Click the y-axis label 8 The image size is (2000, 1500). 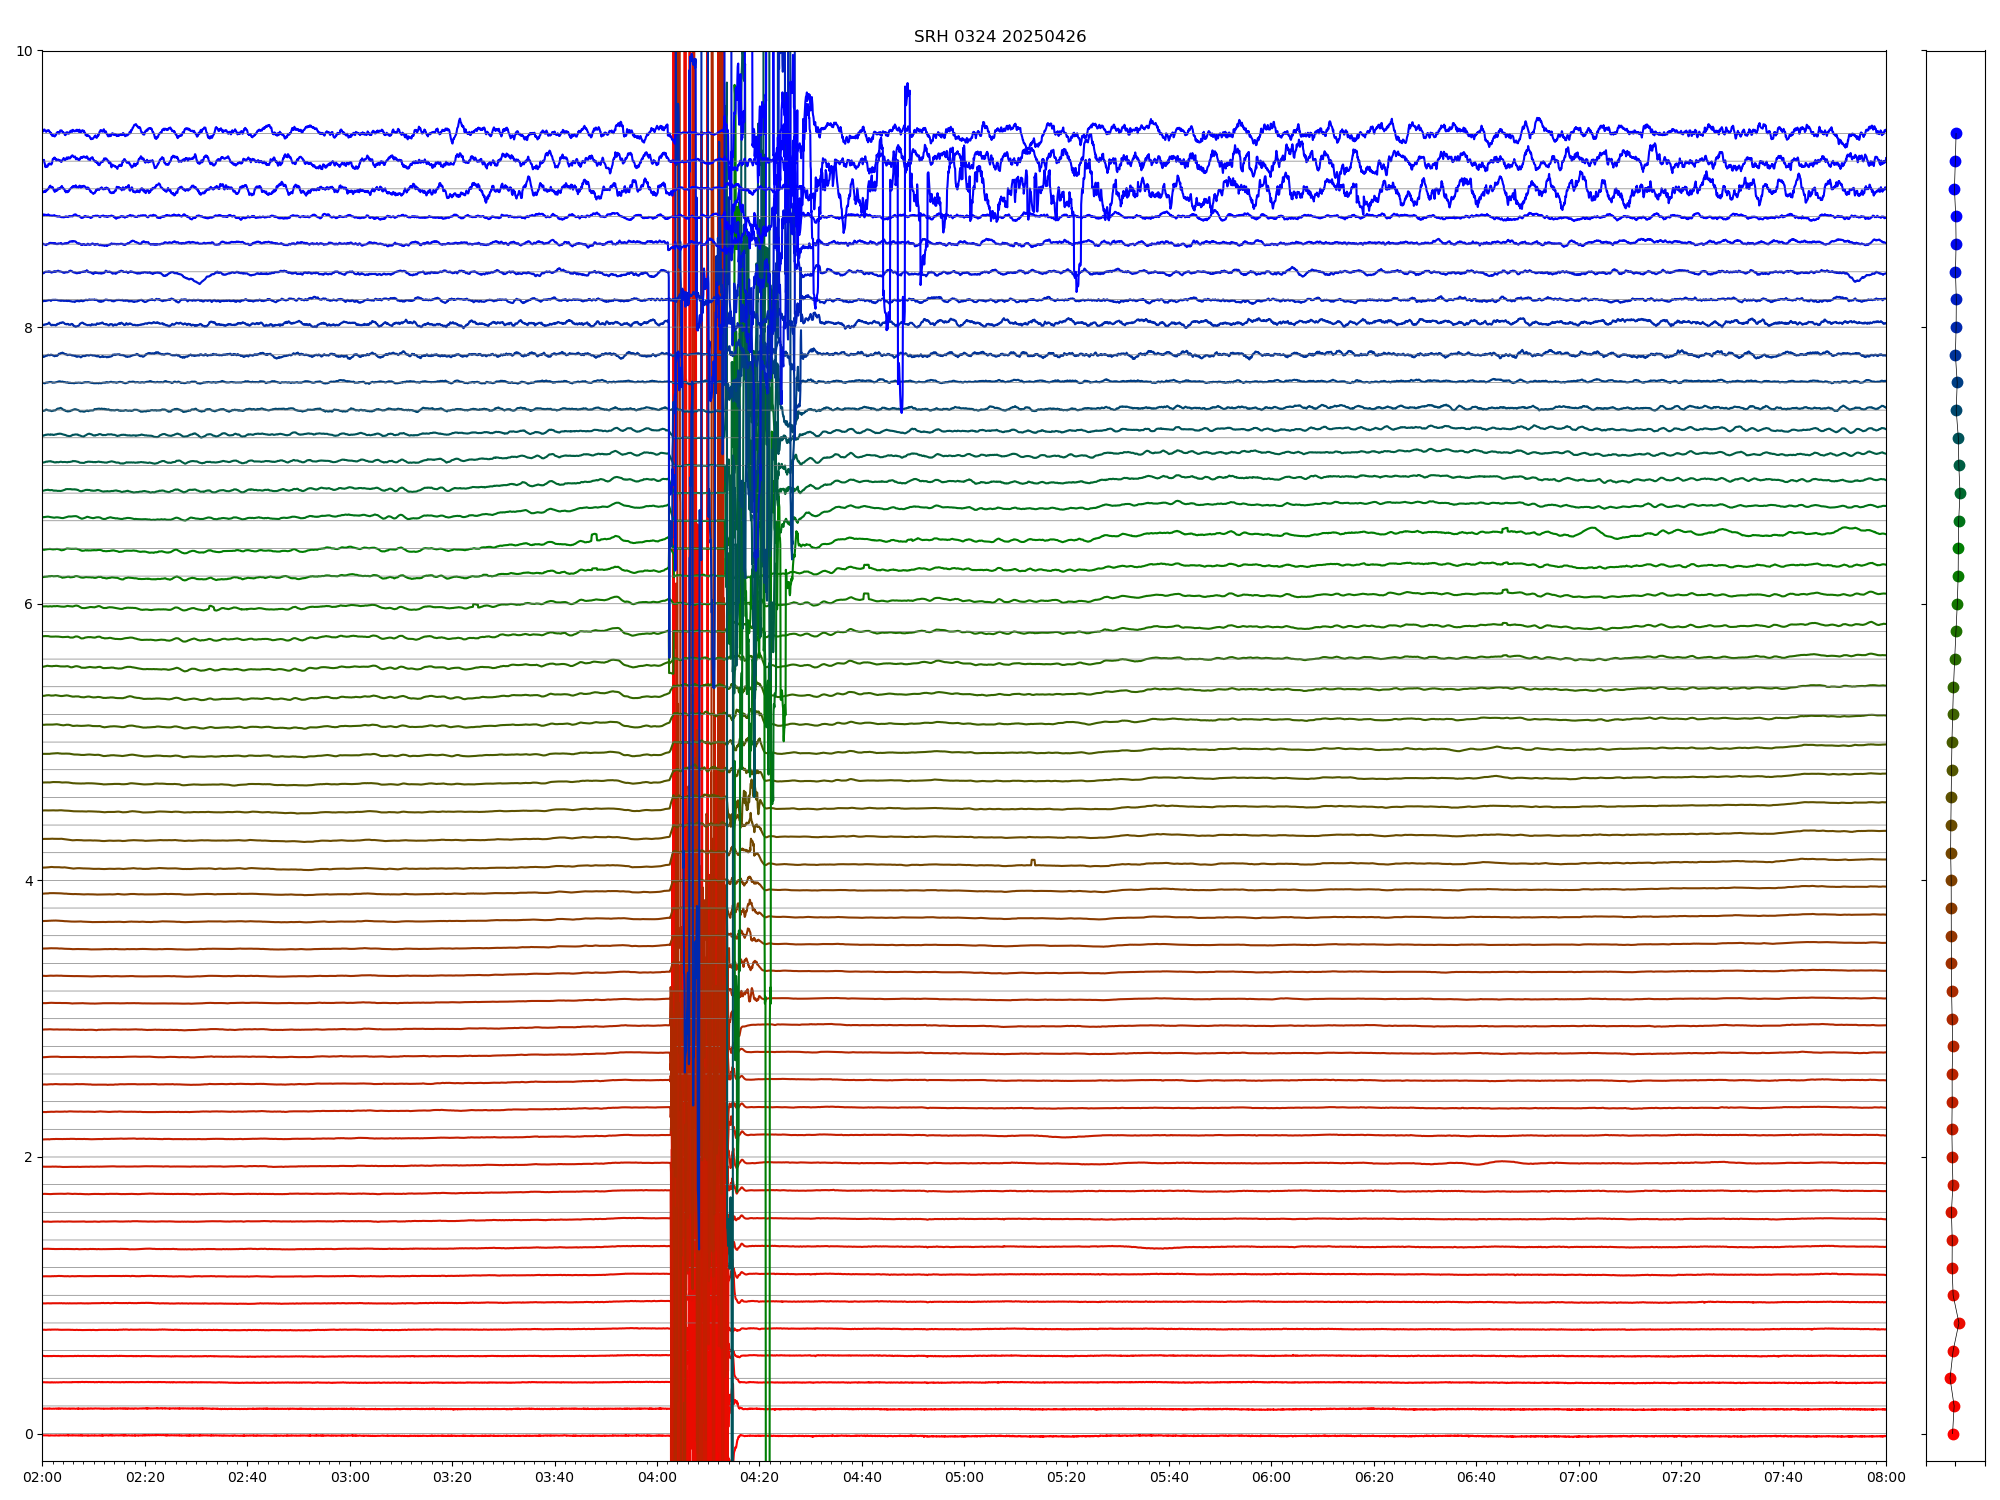pos(28,327)
